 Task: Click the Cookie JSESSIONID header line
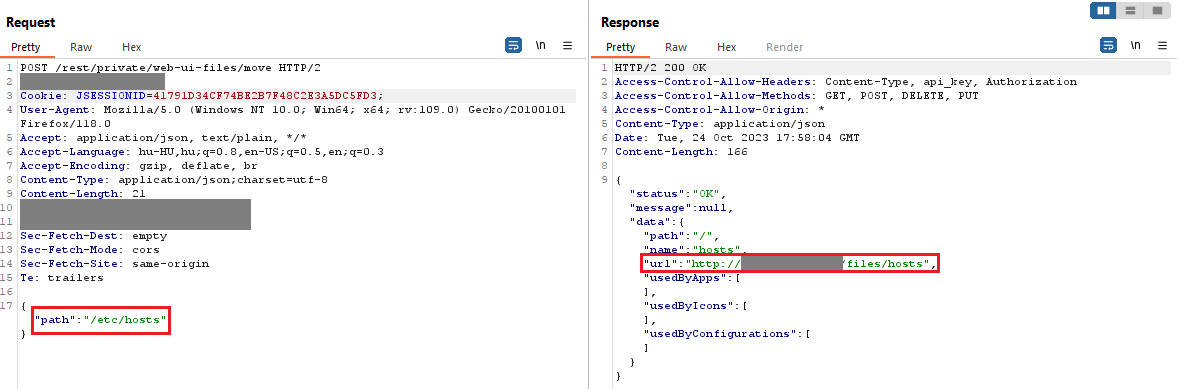click(x=202, y=96)
